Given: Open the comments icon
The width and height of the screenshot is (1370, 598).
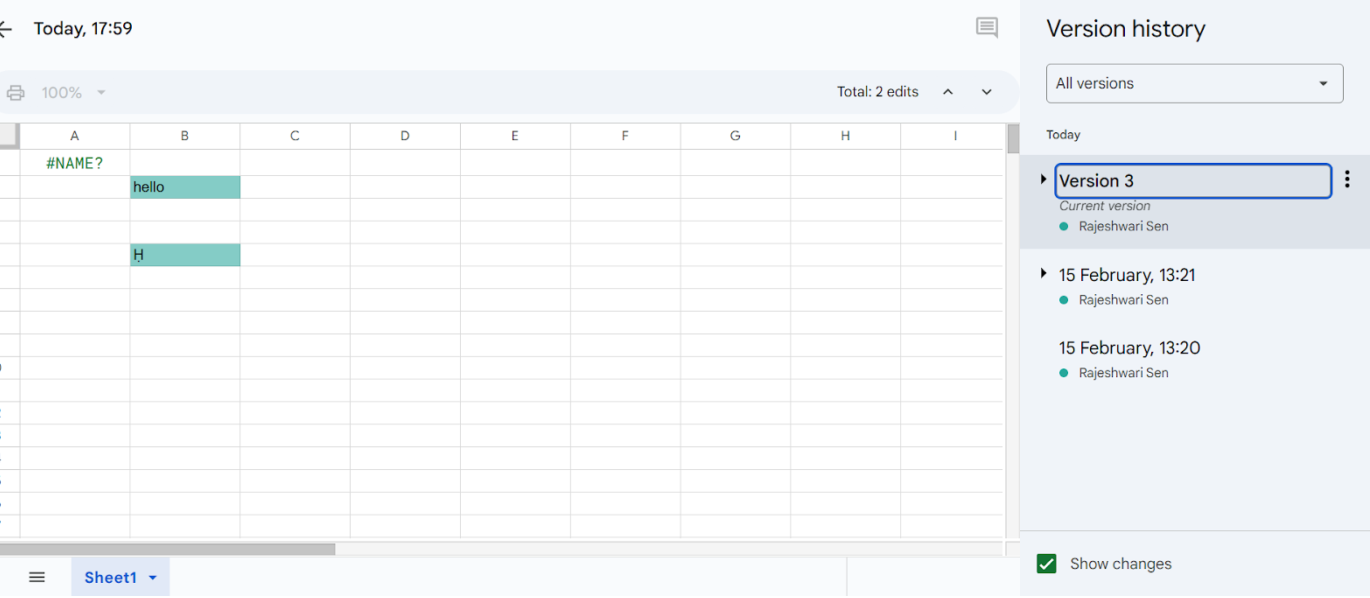Looking at the screenshot, I should (987, 28).
